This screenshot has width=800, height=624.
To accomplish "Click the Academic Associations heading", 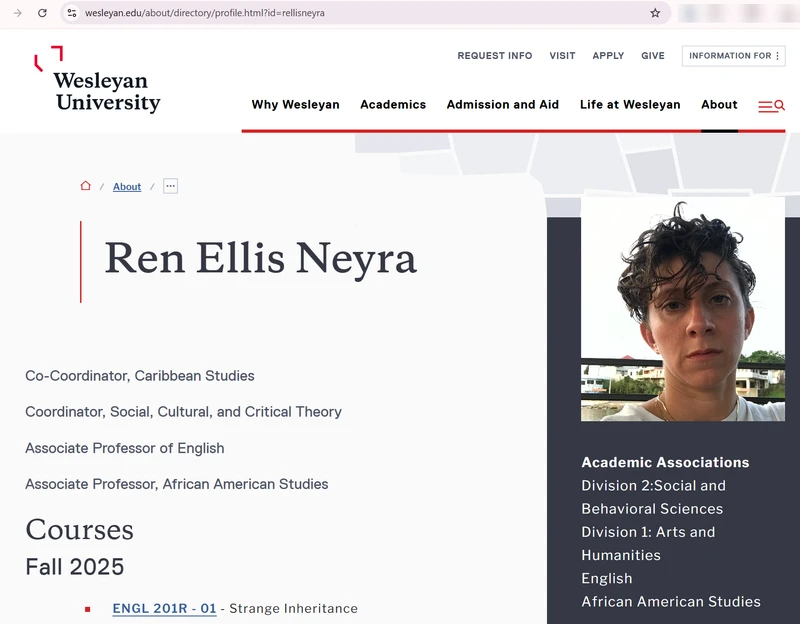I will pos(665,462).
